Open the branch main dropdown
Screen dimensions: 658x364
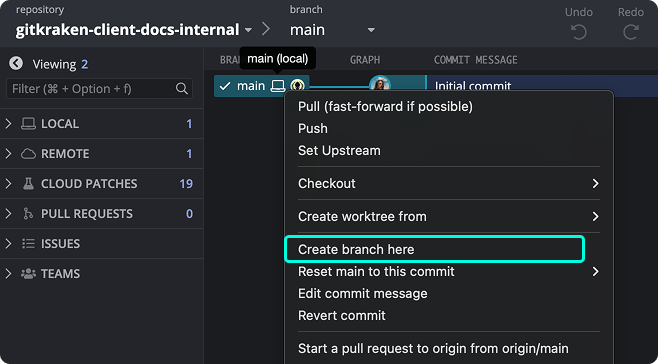371,30
